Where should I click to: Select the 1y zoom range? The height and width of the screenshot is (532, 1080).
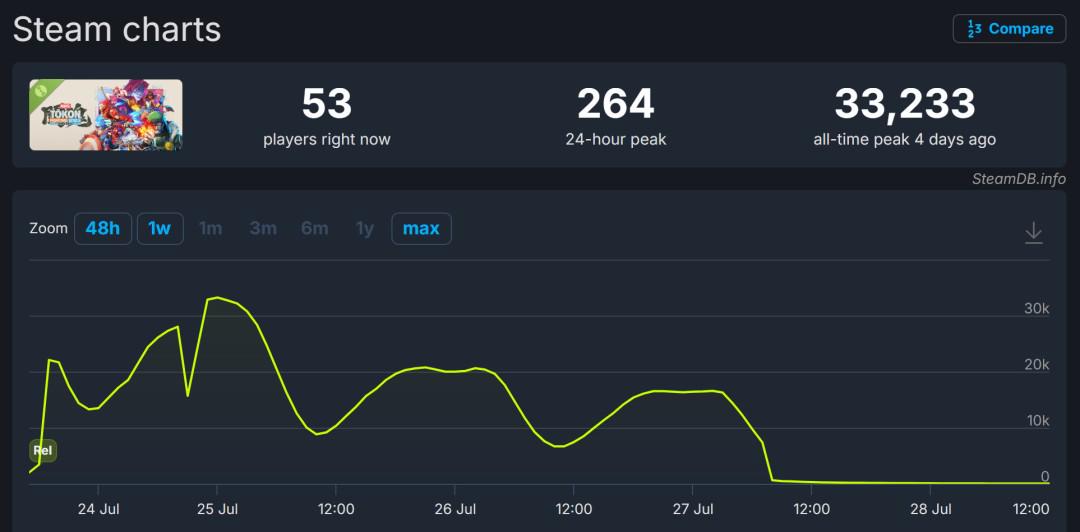tap(364, 229)
